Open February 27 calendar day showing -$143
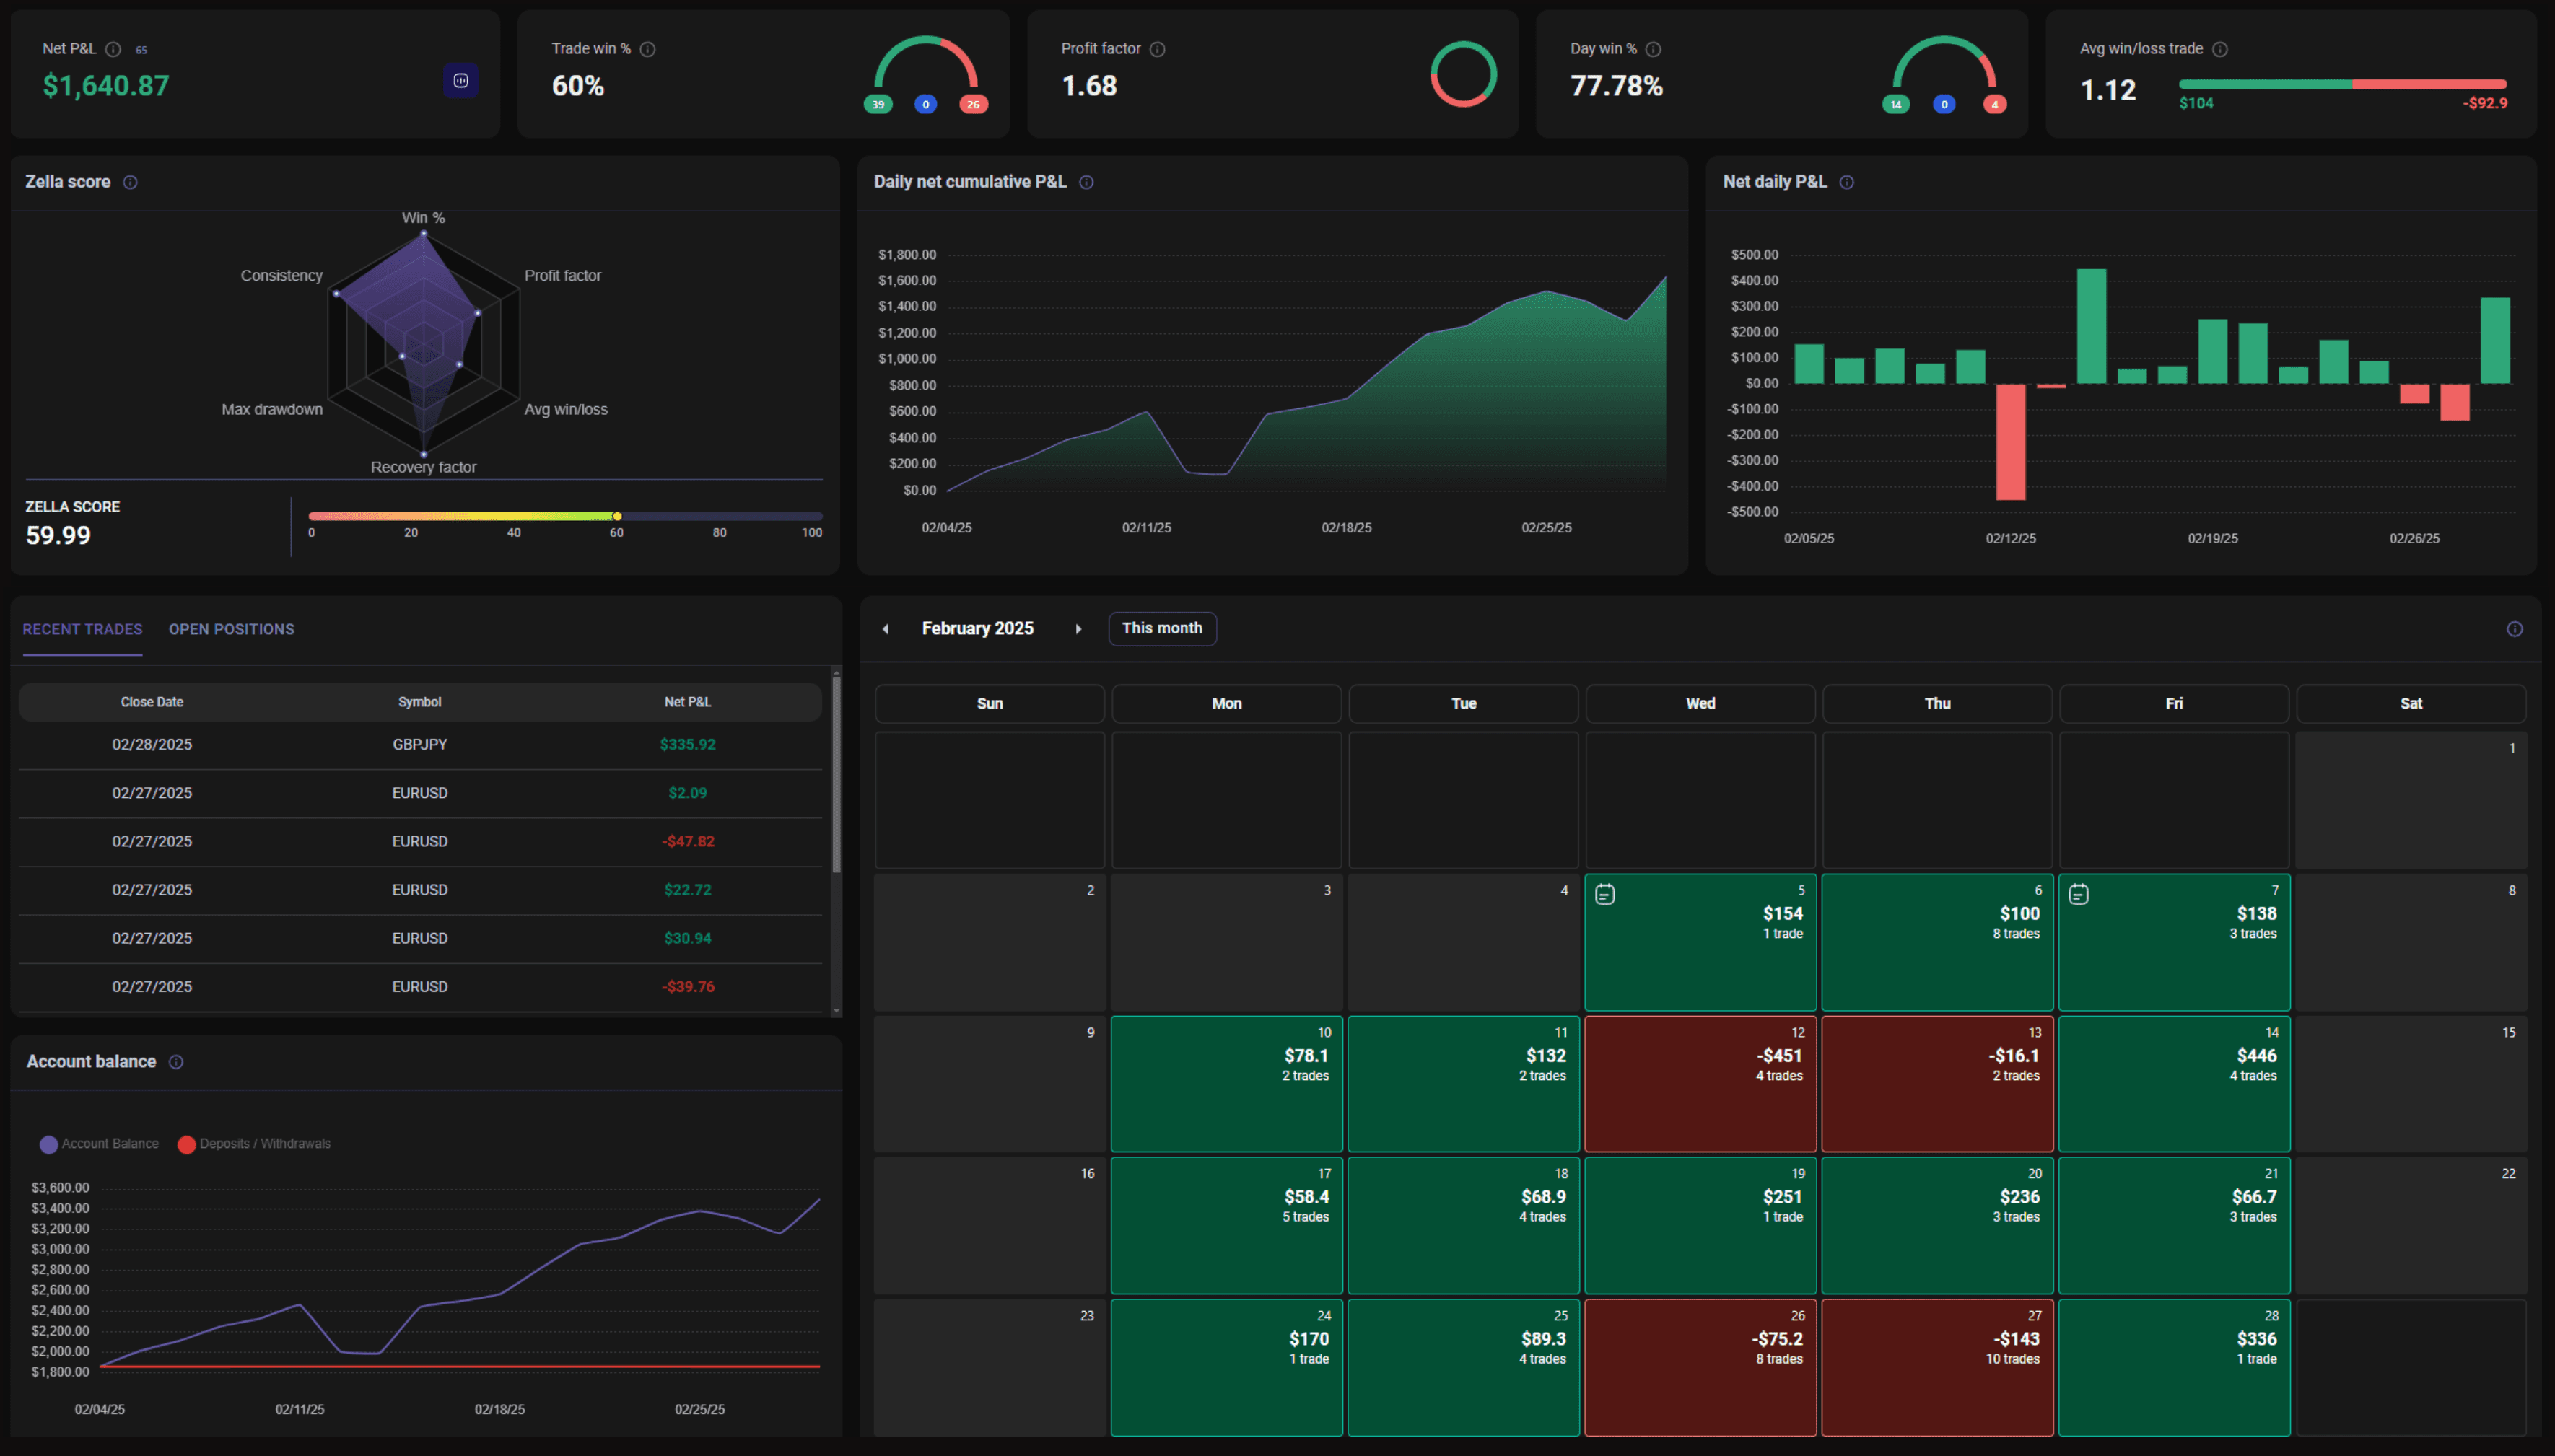 [x=1937, y=1367]
